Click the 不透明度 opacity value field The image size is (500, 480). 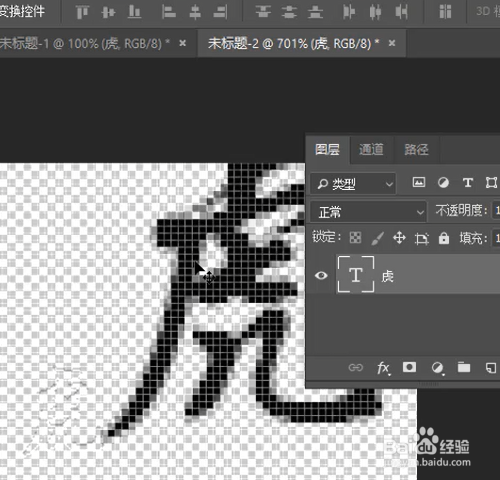coord(496,211)
